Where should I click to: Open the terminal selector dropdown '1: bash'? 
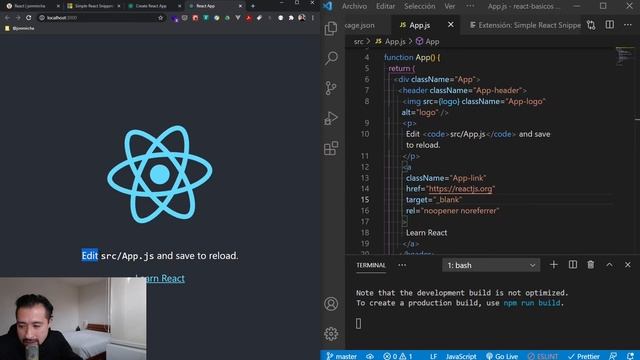(x=491, y=265)
